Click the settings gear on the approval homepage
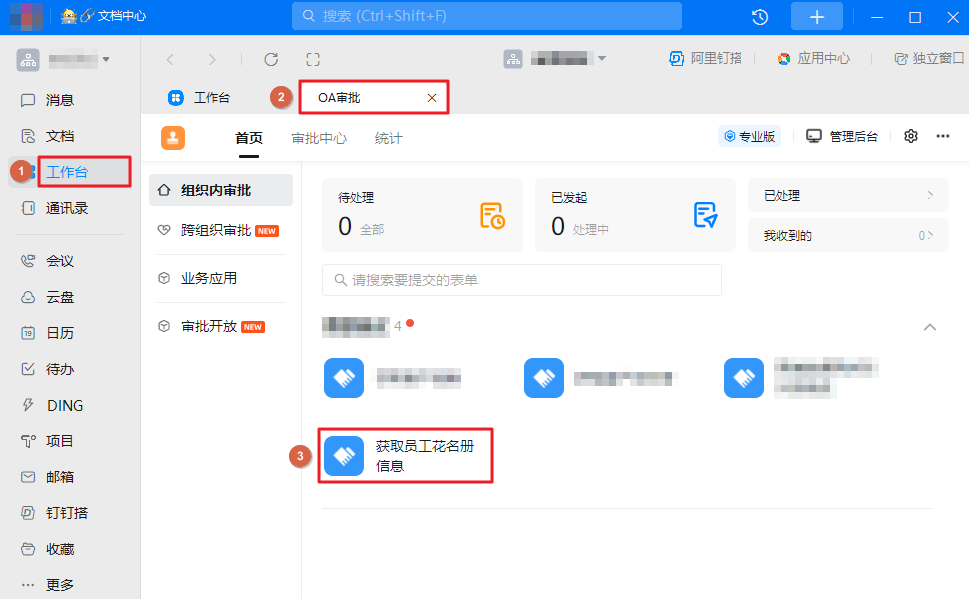The height and width of the screenshot is (599, 969). 909,137
